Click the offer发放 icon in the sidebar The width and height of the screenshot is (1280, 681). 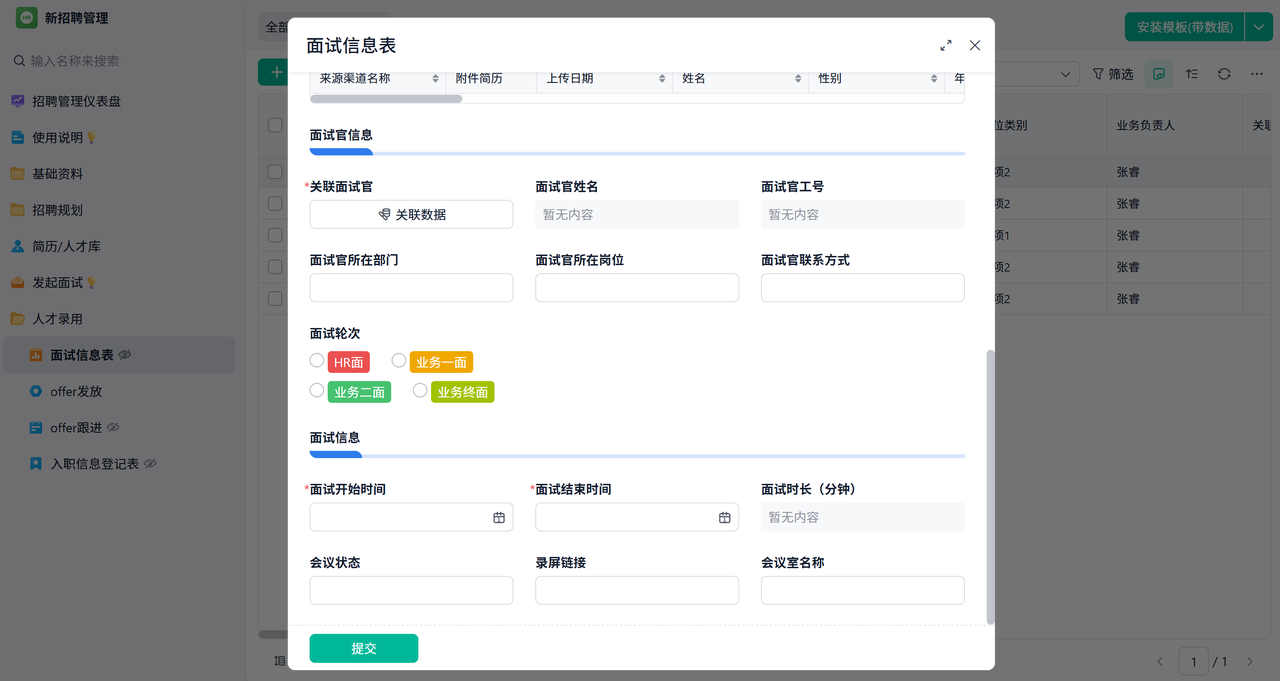click(36, 391)
